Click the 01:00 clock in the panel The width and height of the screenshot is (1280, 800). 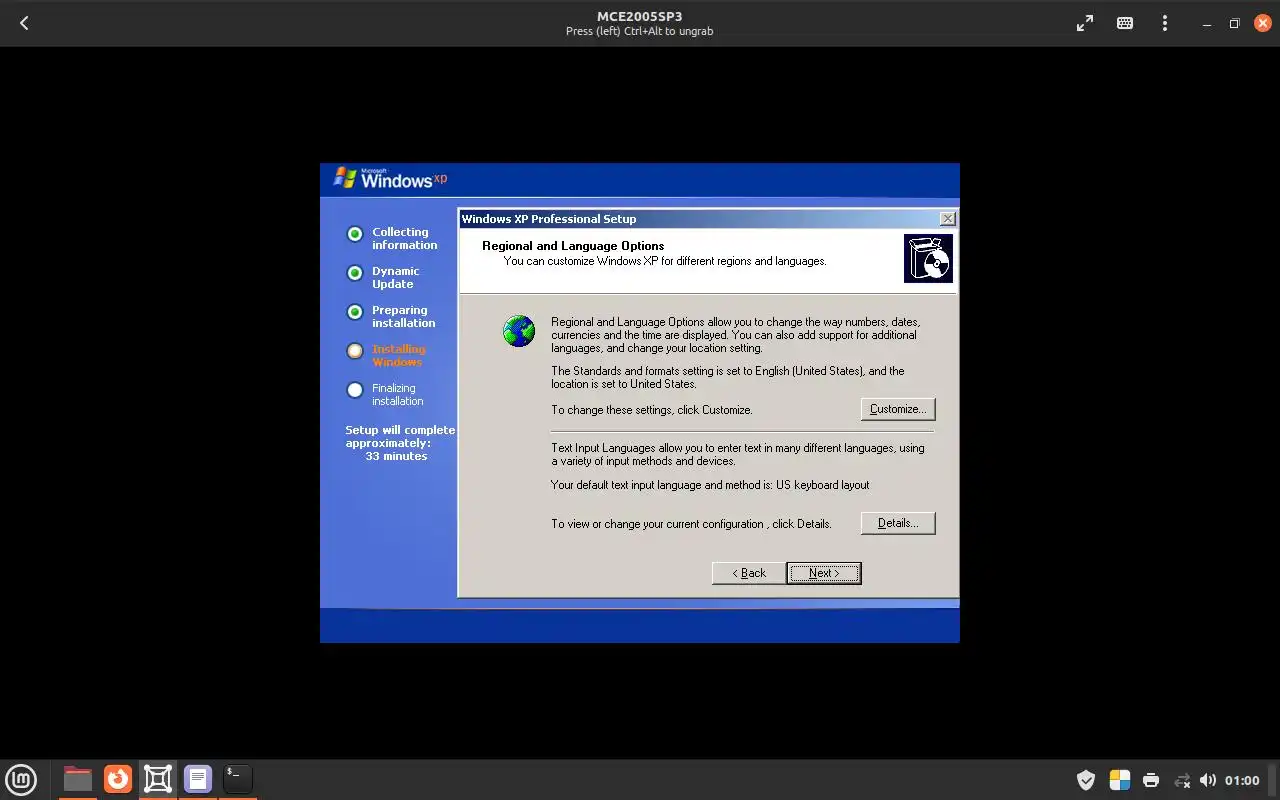tap(1242, 780)
